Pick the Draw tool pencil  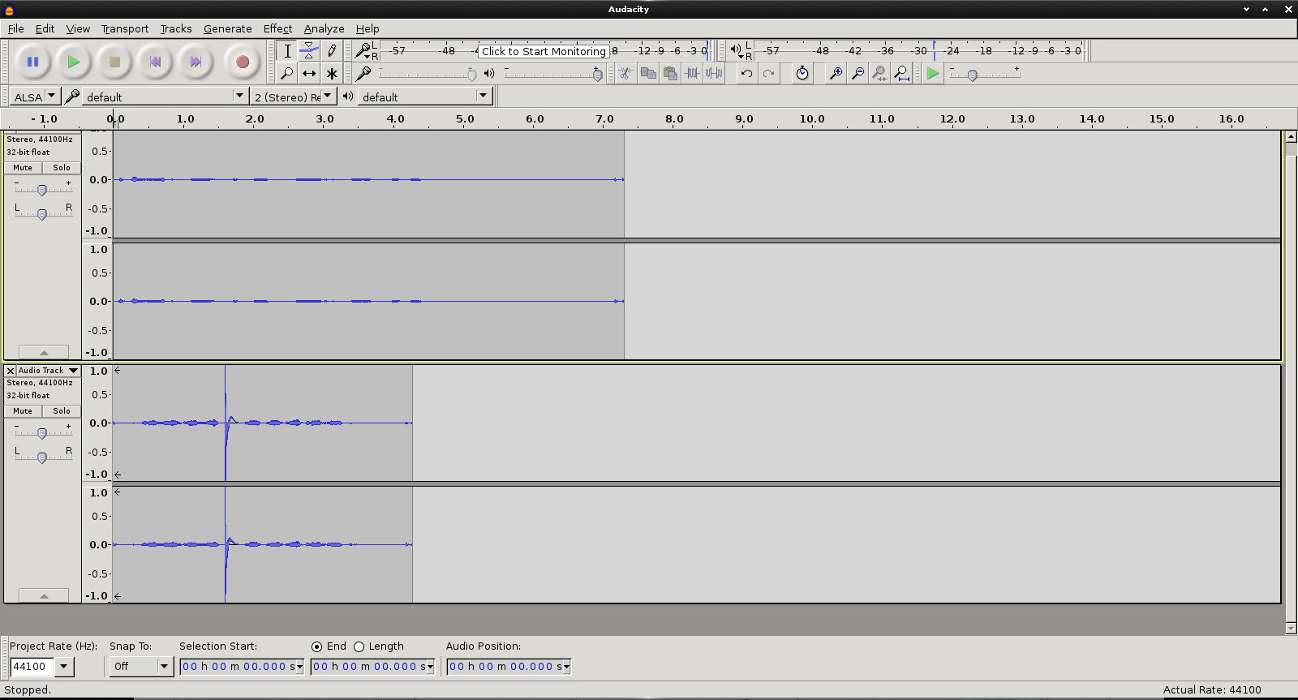coord(331,50)
